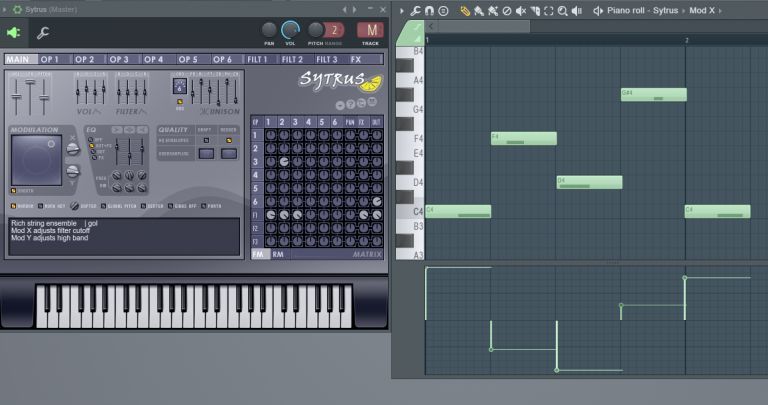Click the modulation Y knob
Screen dimensions: 768x405
[x=72, y=171]
